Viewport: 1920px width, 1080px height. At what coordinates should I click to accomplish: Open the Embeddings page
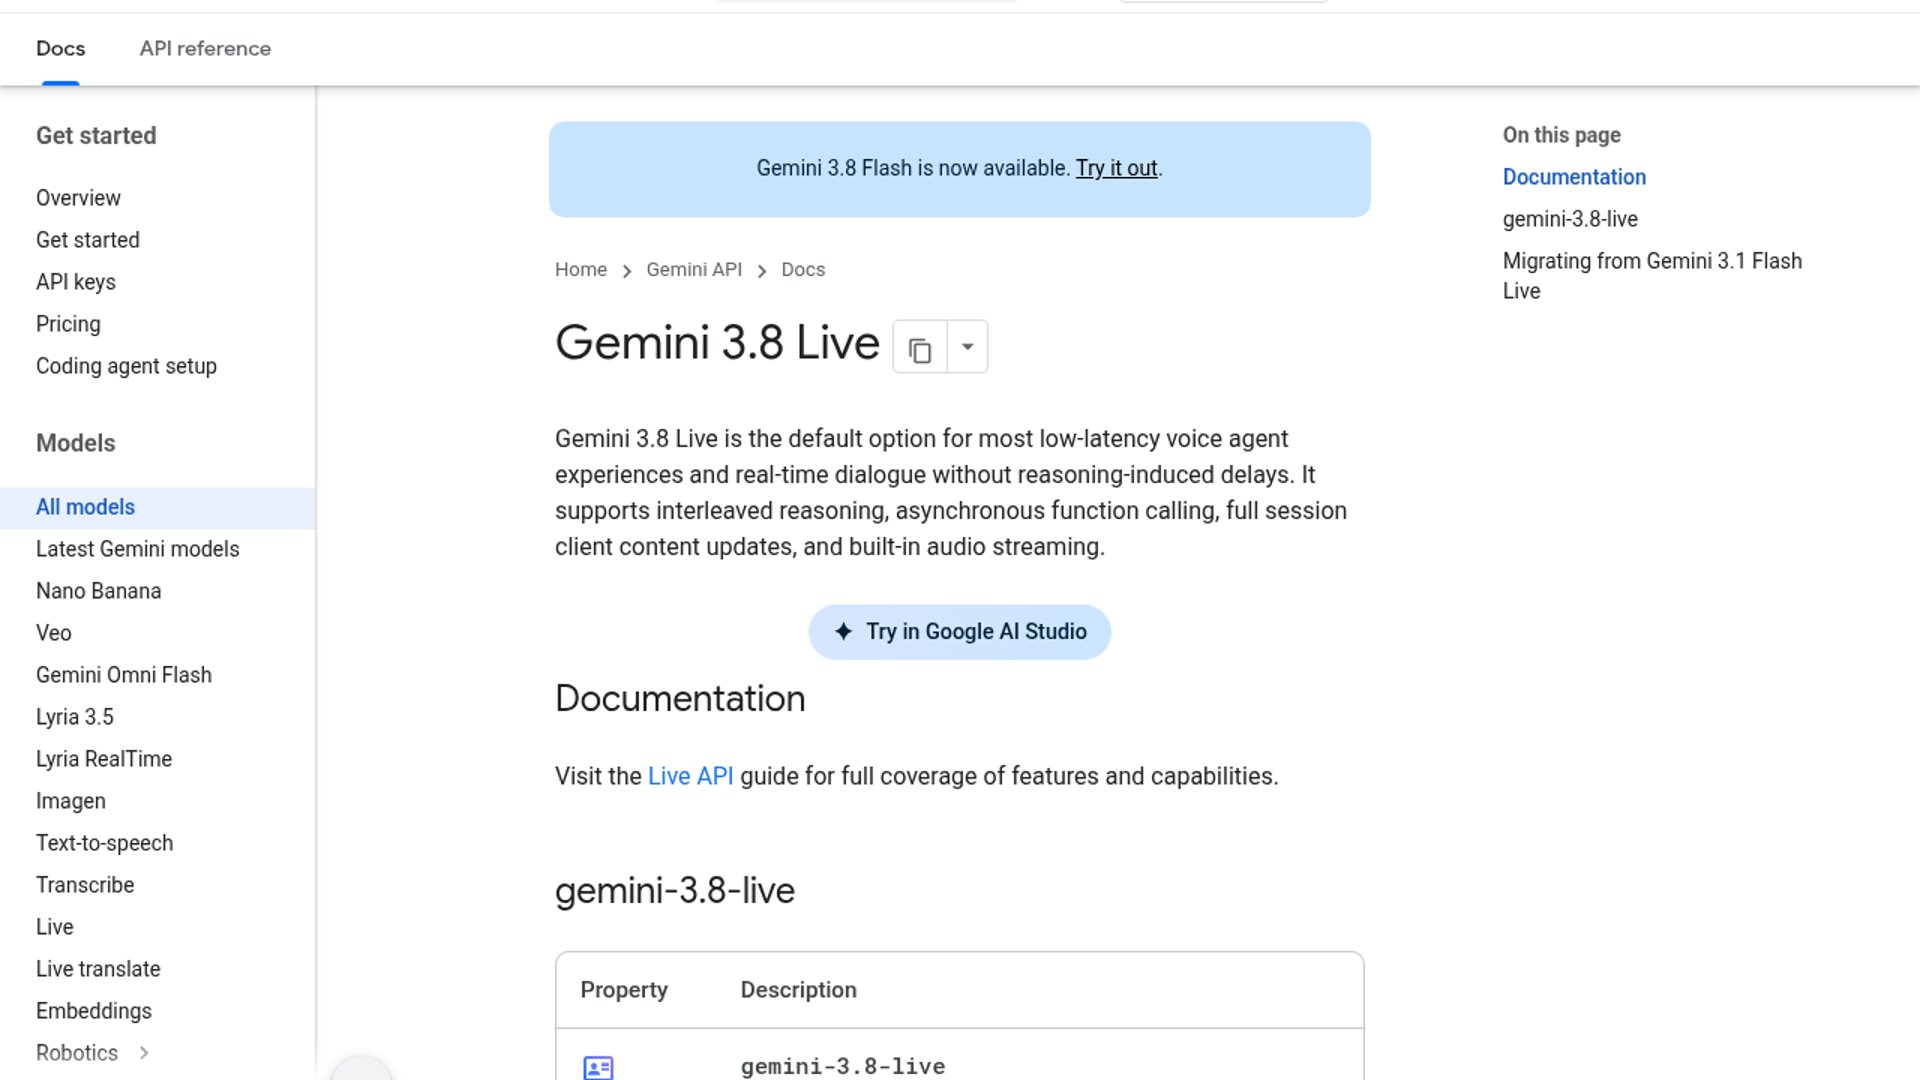tap(94, 1011)
